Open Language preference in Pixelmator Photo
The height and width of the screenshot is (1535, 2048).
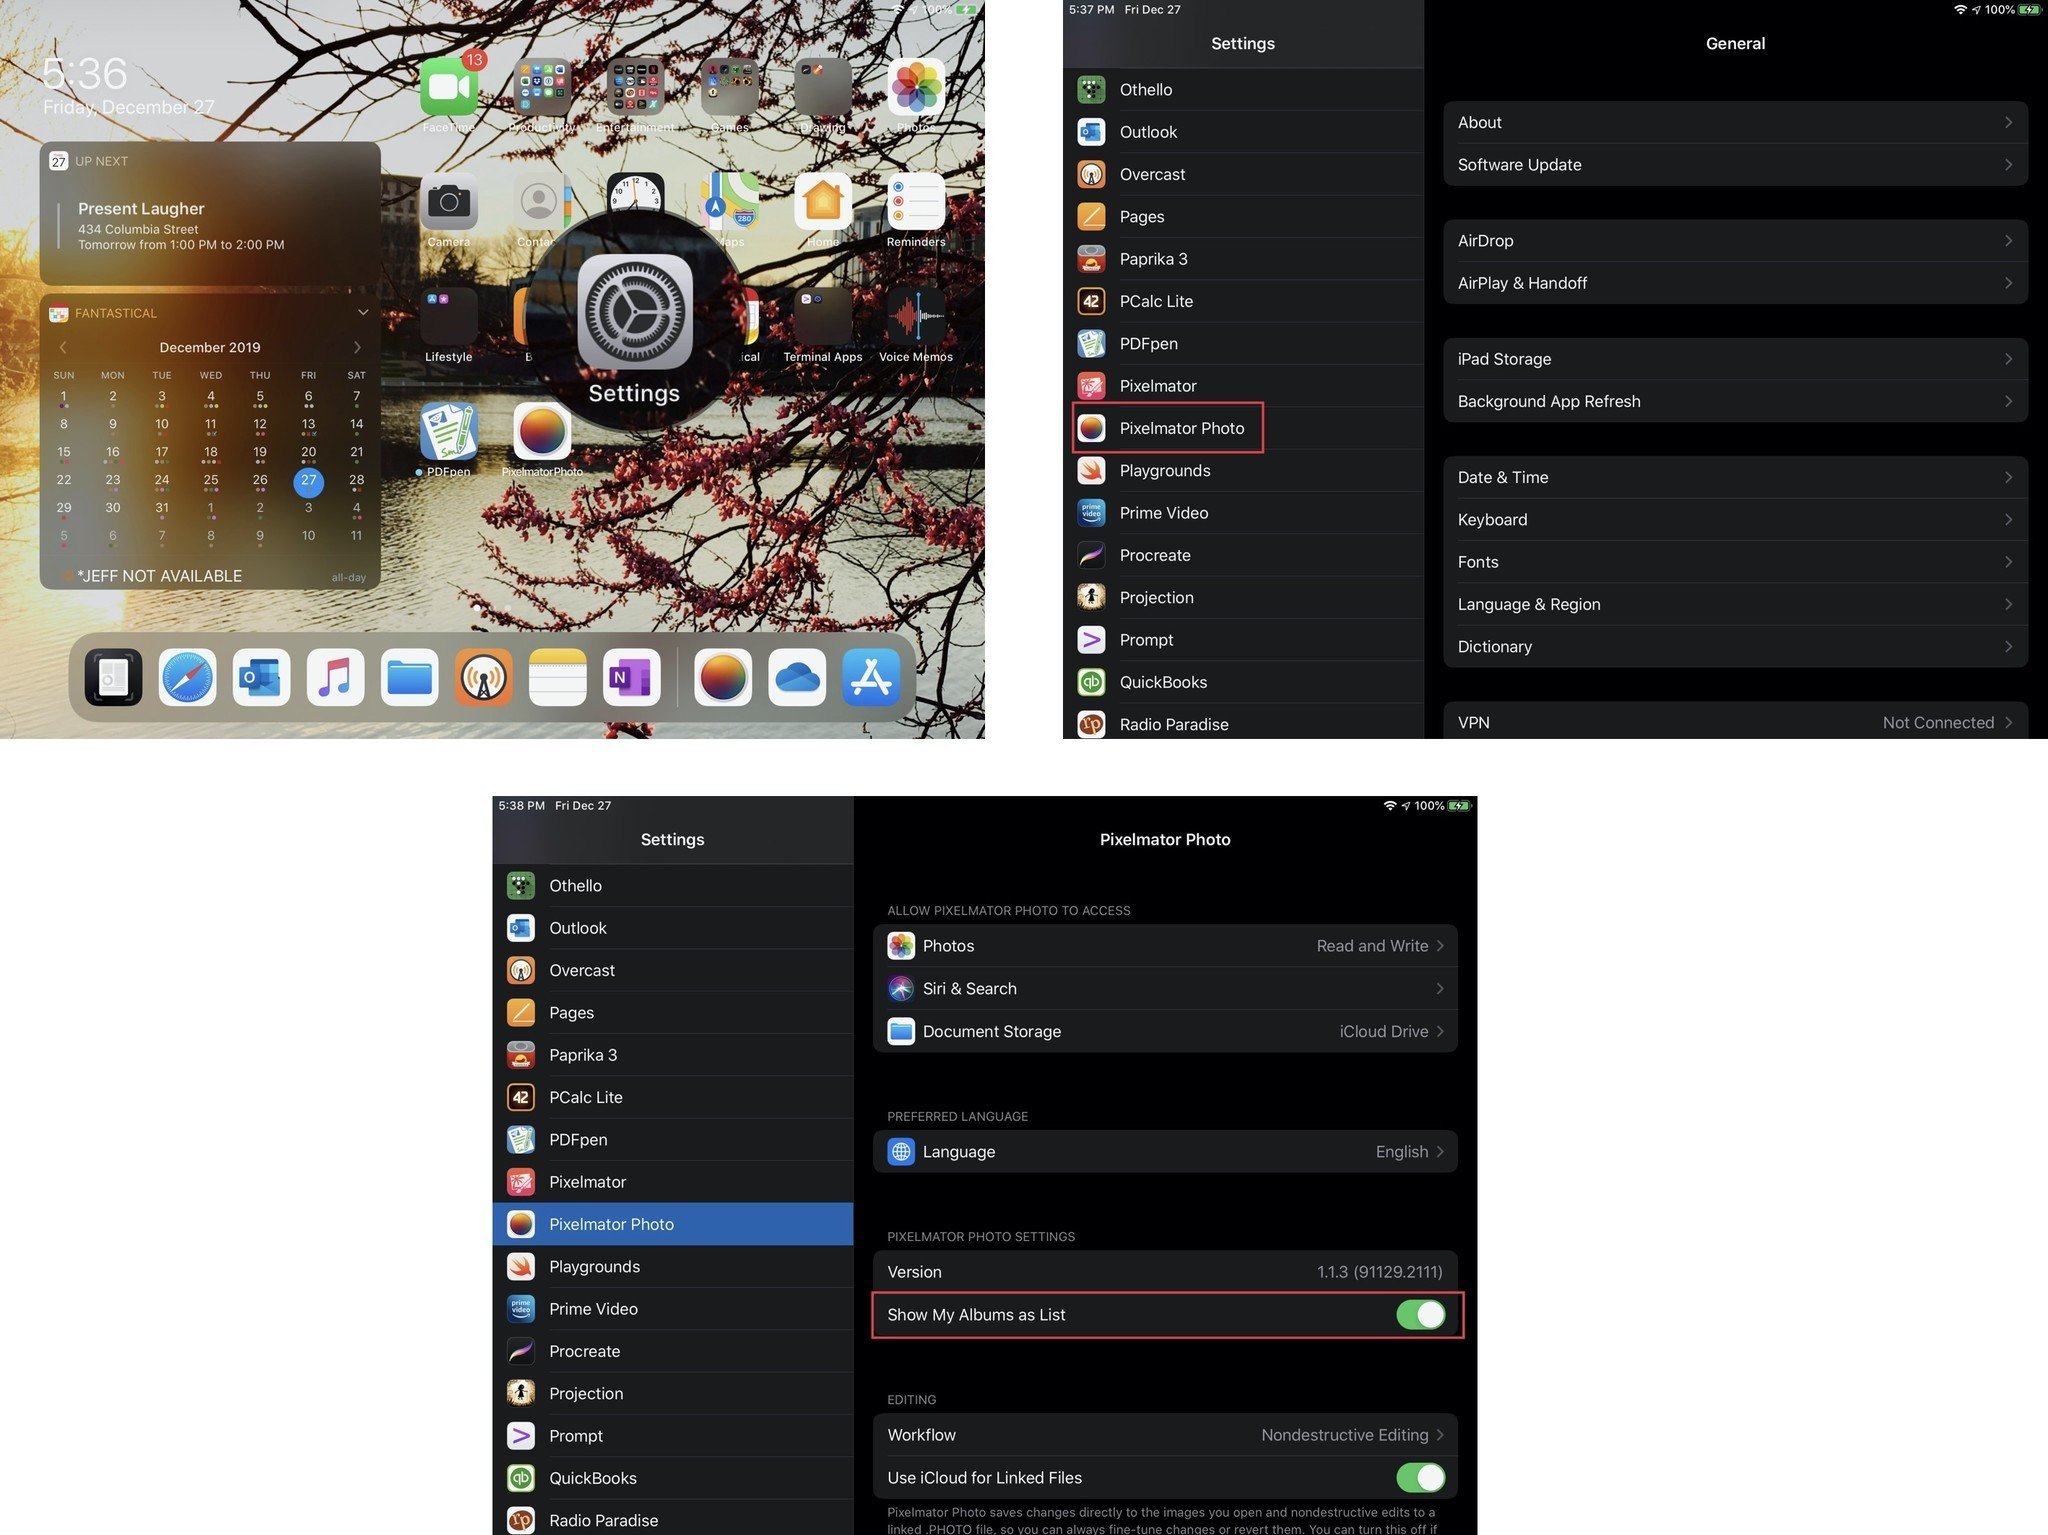(1166, 1150)
